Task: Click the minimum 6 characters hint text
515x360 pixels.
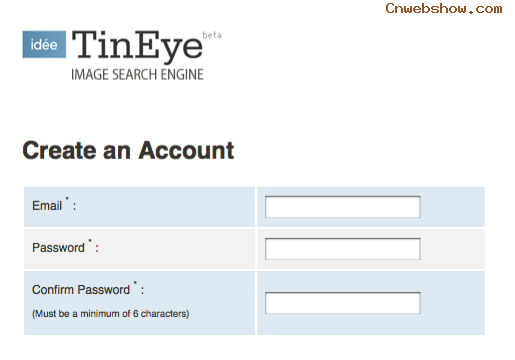Action: [110, 314]
